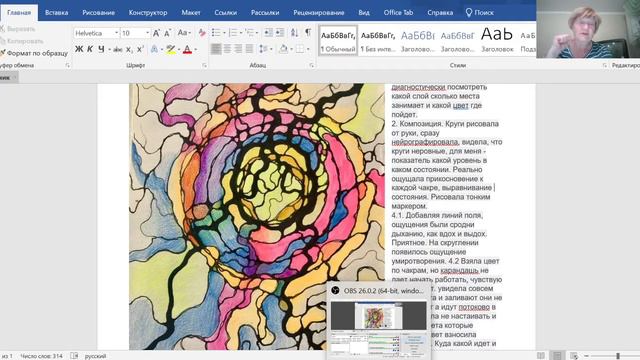Apply red font color
The width and height of the screenshot is (640, 360).
pyautogui.click(x=187, y=49)
